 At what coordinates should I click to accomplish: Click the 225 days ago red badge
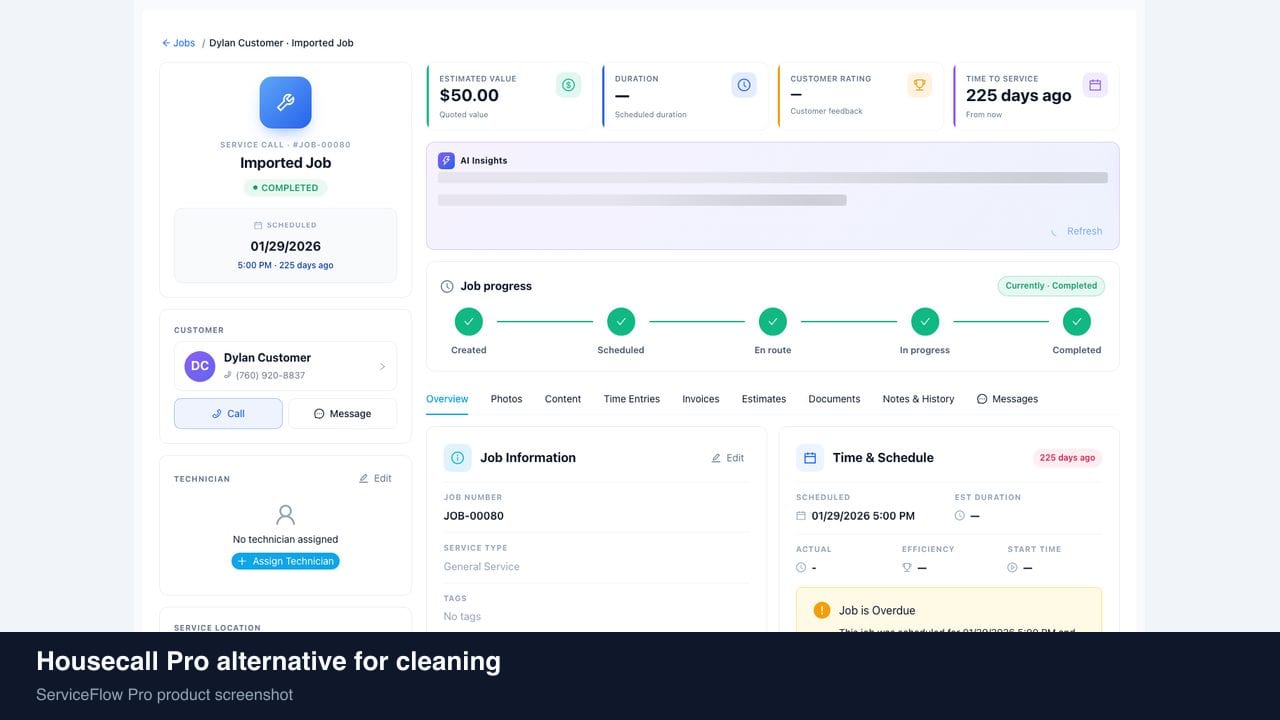click(x=1067, y=458)
